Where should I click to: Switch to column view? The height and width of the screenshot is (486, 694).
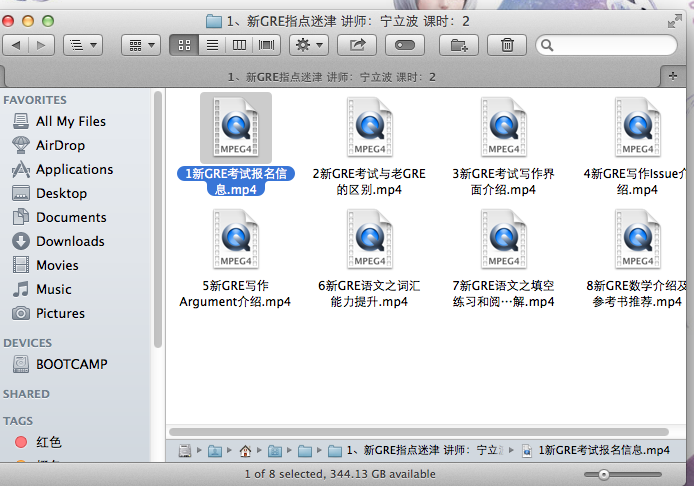tap(239, 45)
